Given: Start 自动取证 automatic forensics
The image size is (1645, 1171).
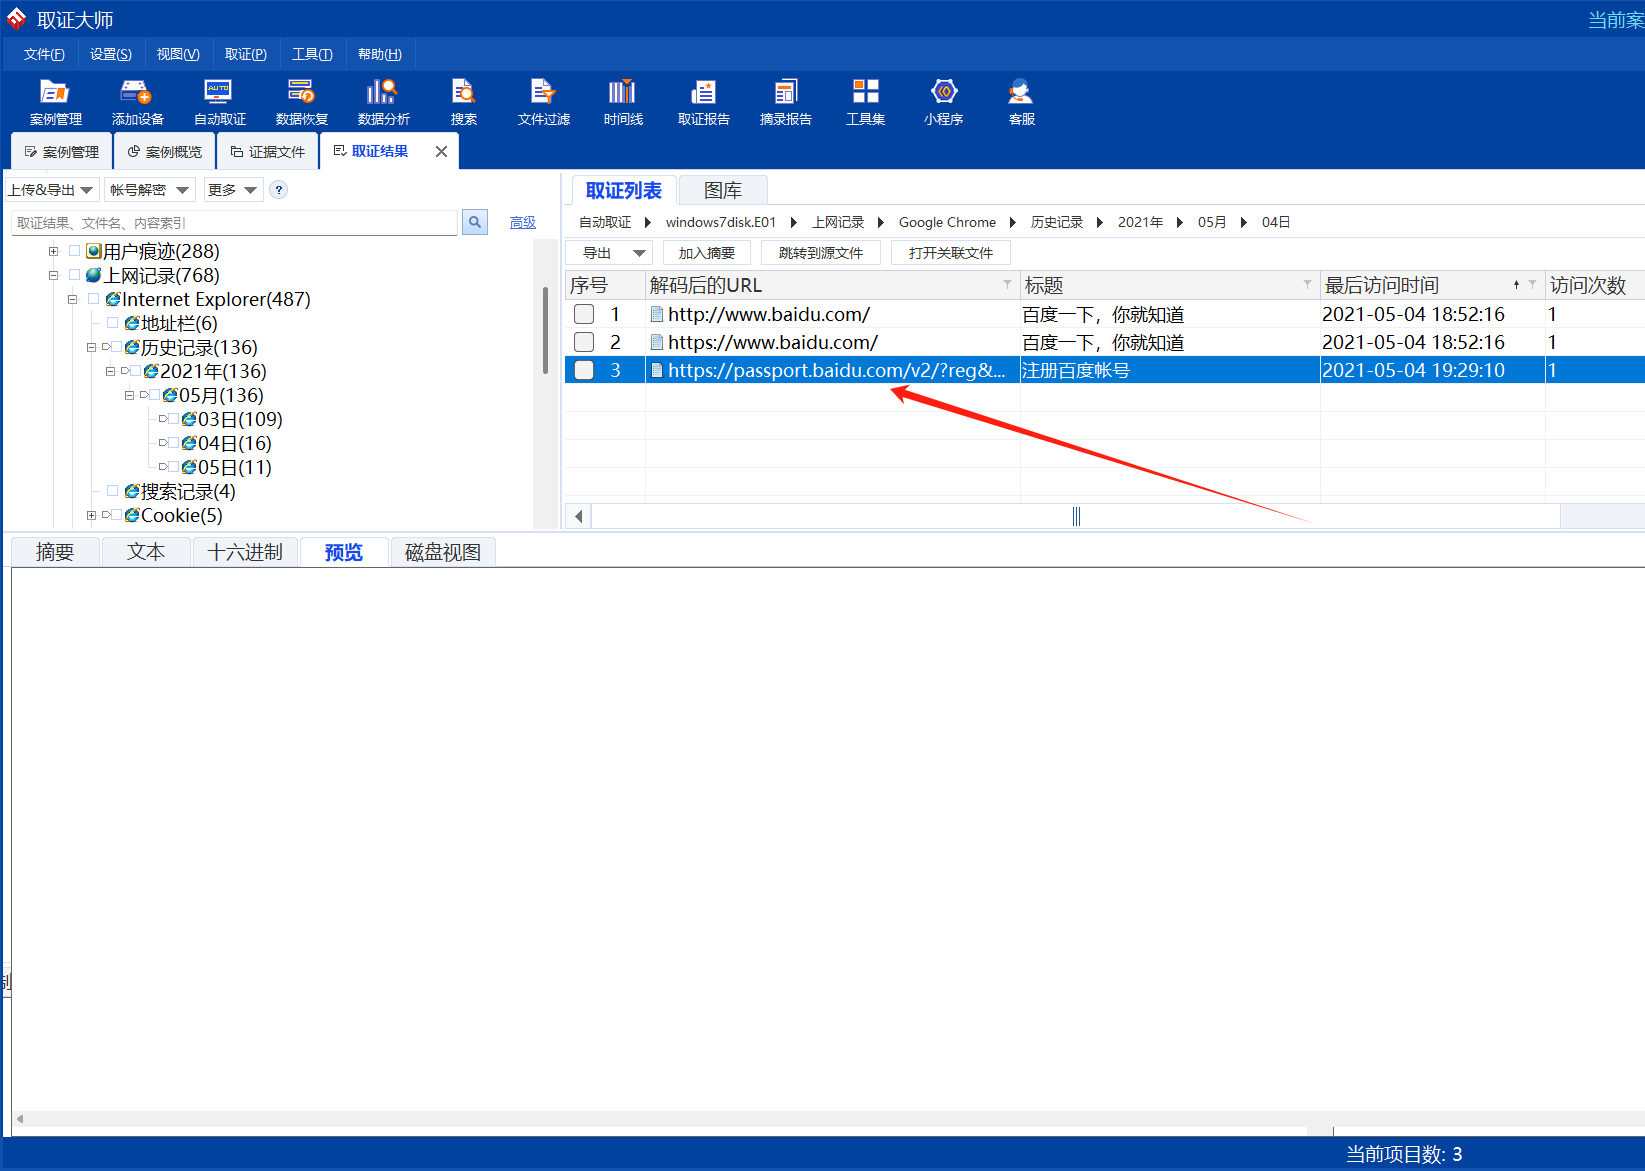Looking at the screenshot, I should point(219,102).
